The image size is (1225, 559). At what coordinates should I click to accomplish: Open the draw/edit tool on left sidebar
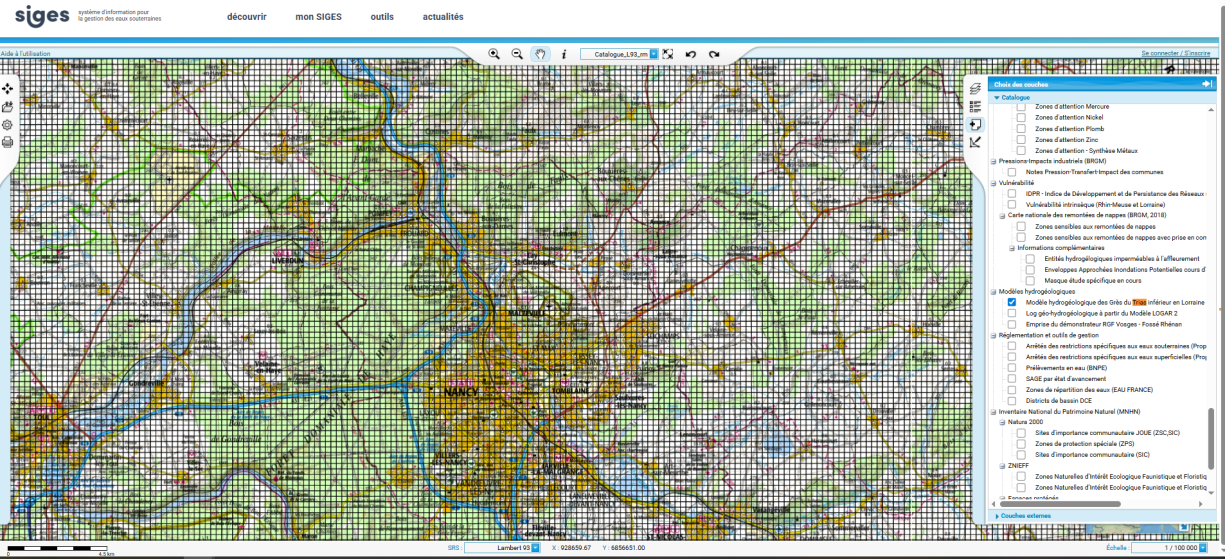click(x=7, y=107)
